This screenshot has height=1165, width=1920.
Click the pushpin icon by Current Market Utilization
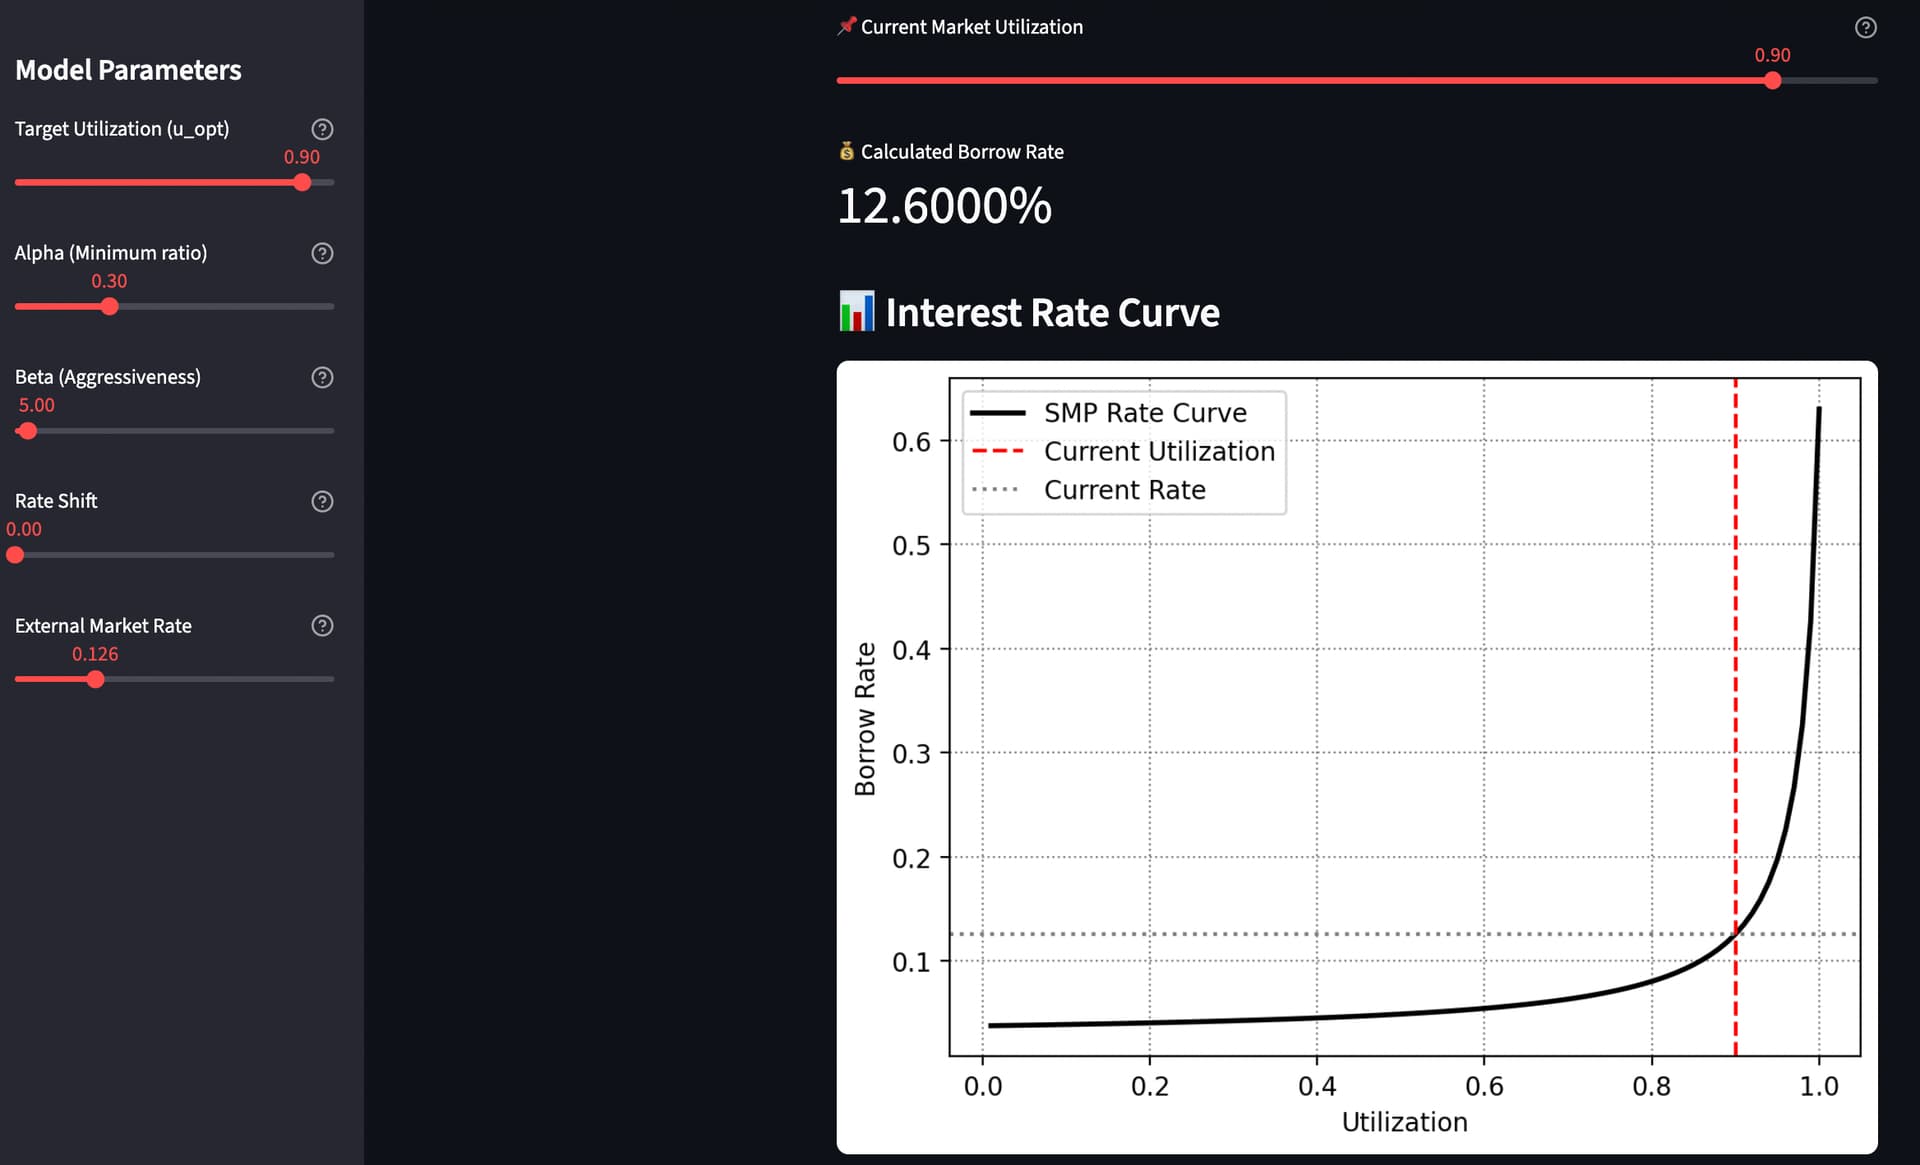[x=847, y=26]
